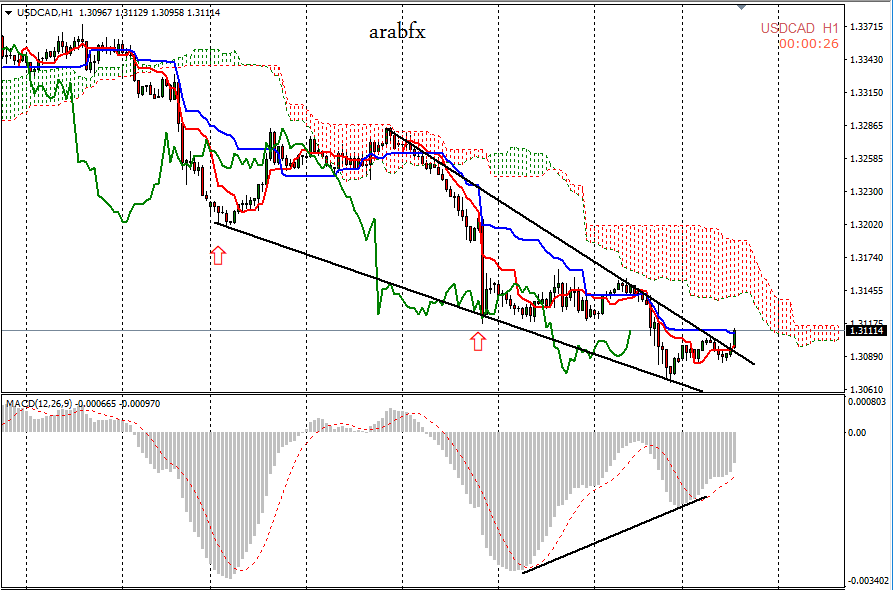Click price scale value 1.30610
Viewport: 893px width, 590px height.
point(866,390)
